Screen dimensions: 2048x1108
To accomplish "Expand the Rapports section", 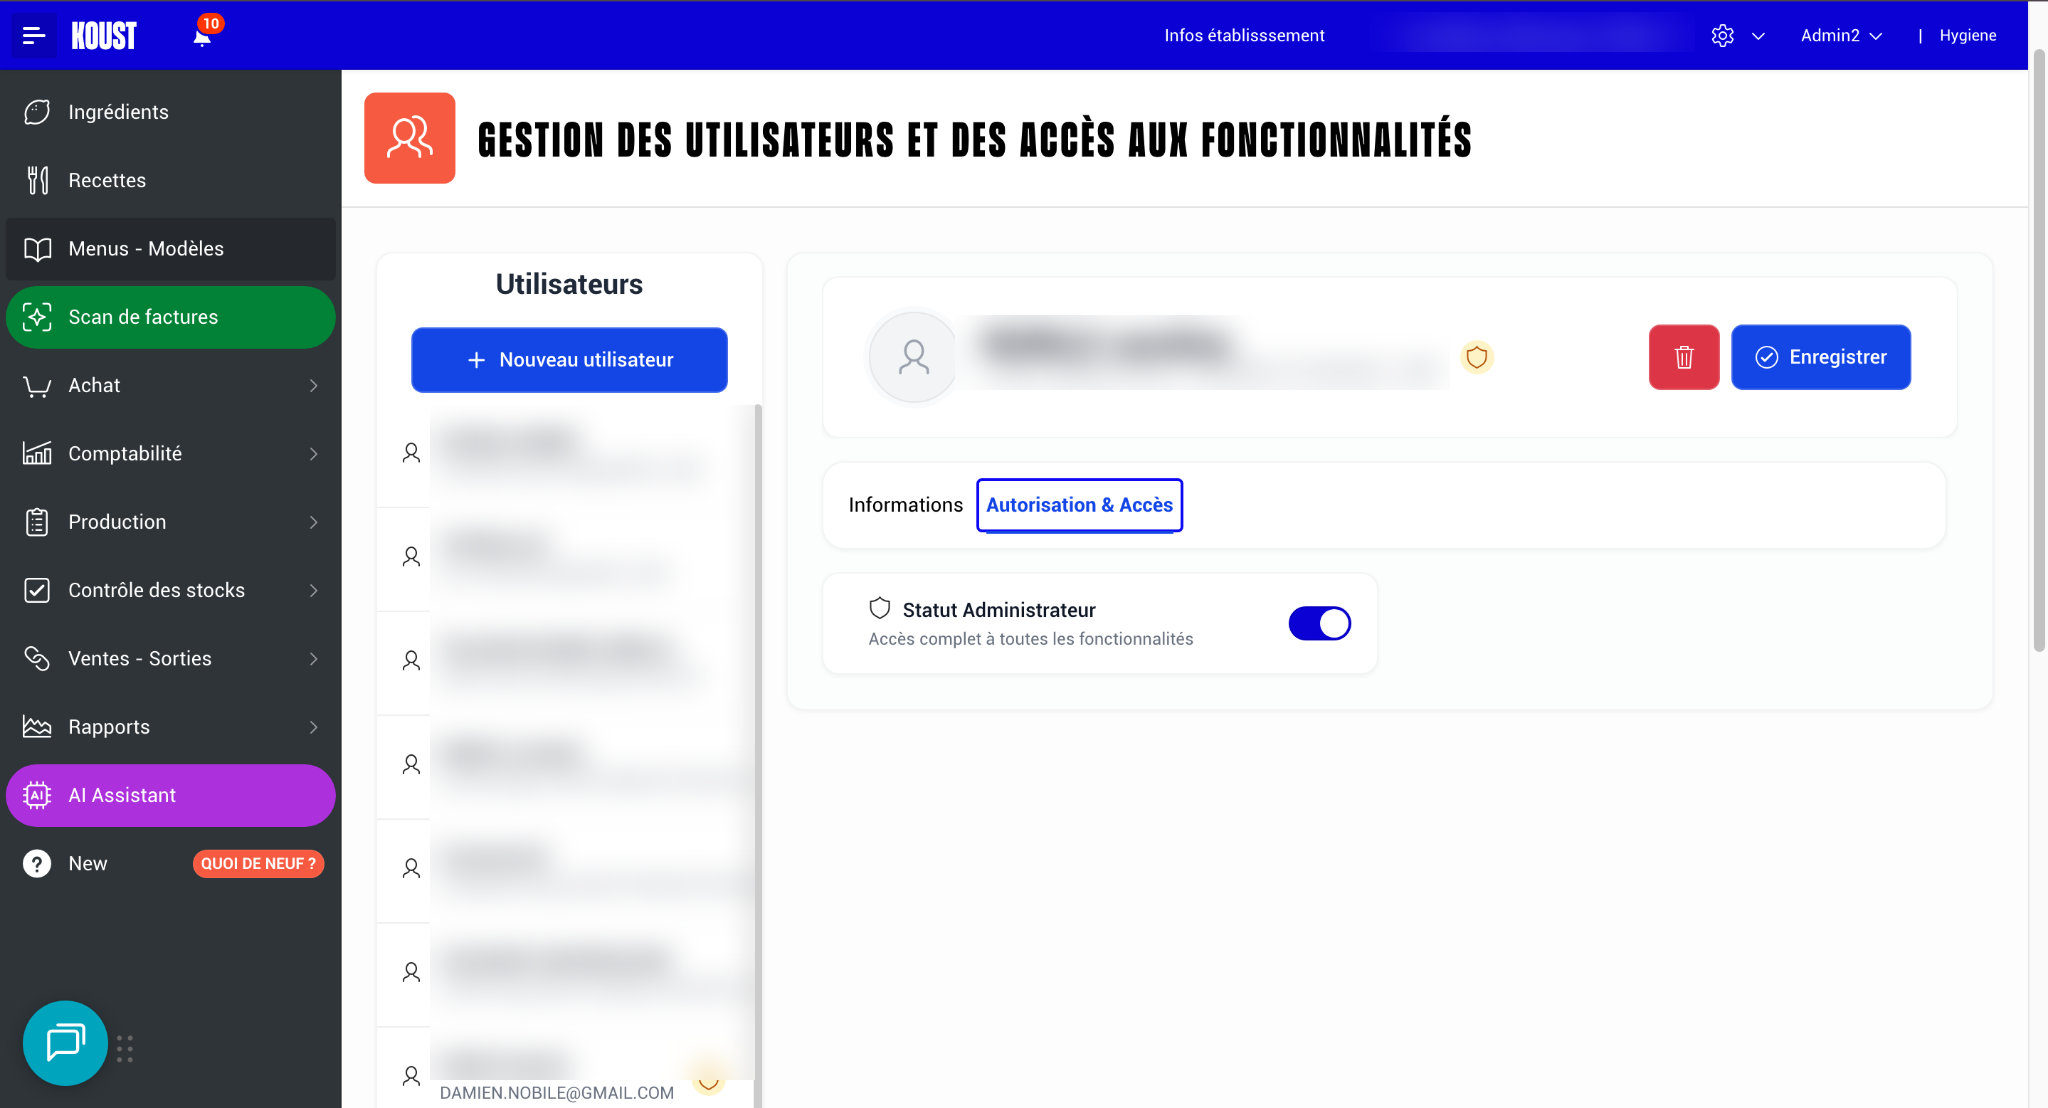I will pos(171,727).
